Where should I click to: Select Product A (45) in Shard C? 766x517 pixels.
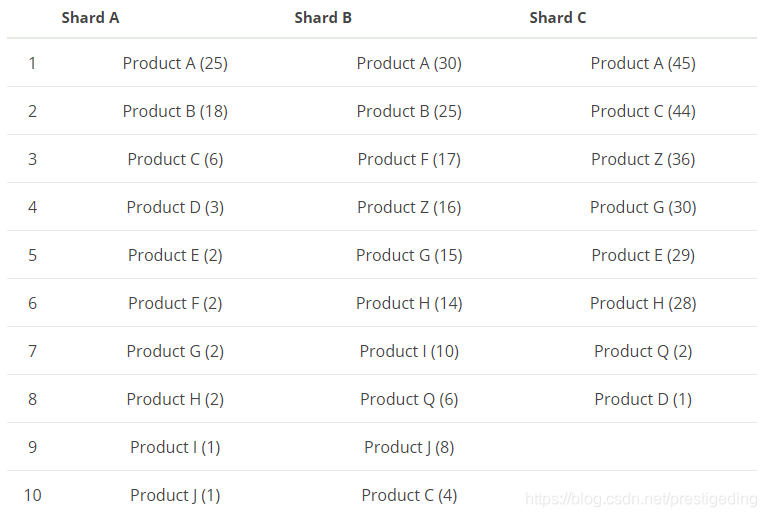(643, 64)
